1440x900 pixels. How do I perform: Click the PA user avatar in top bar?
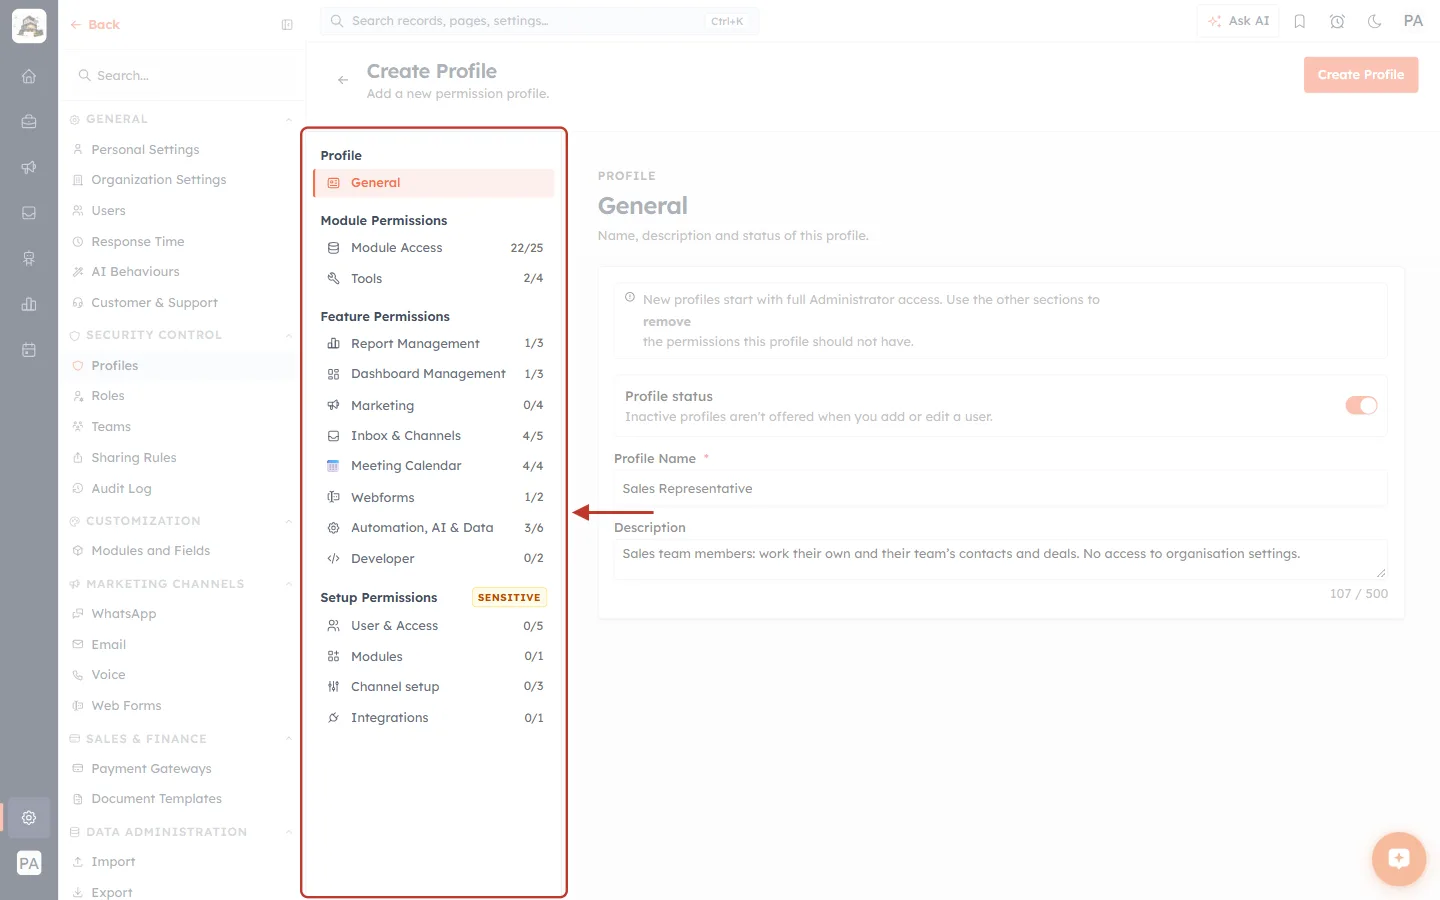click(x=1413, y=21)
